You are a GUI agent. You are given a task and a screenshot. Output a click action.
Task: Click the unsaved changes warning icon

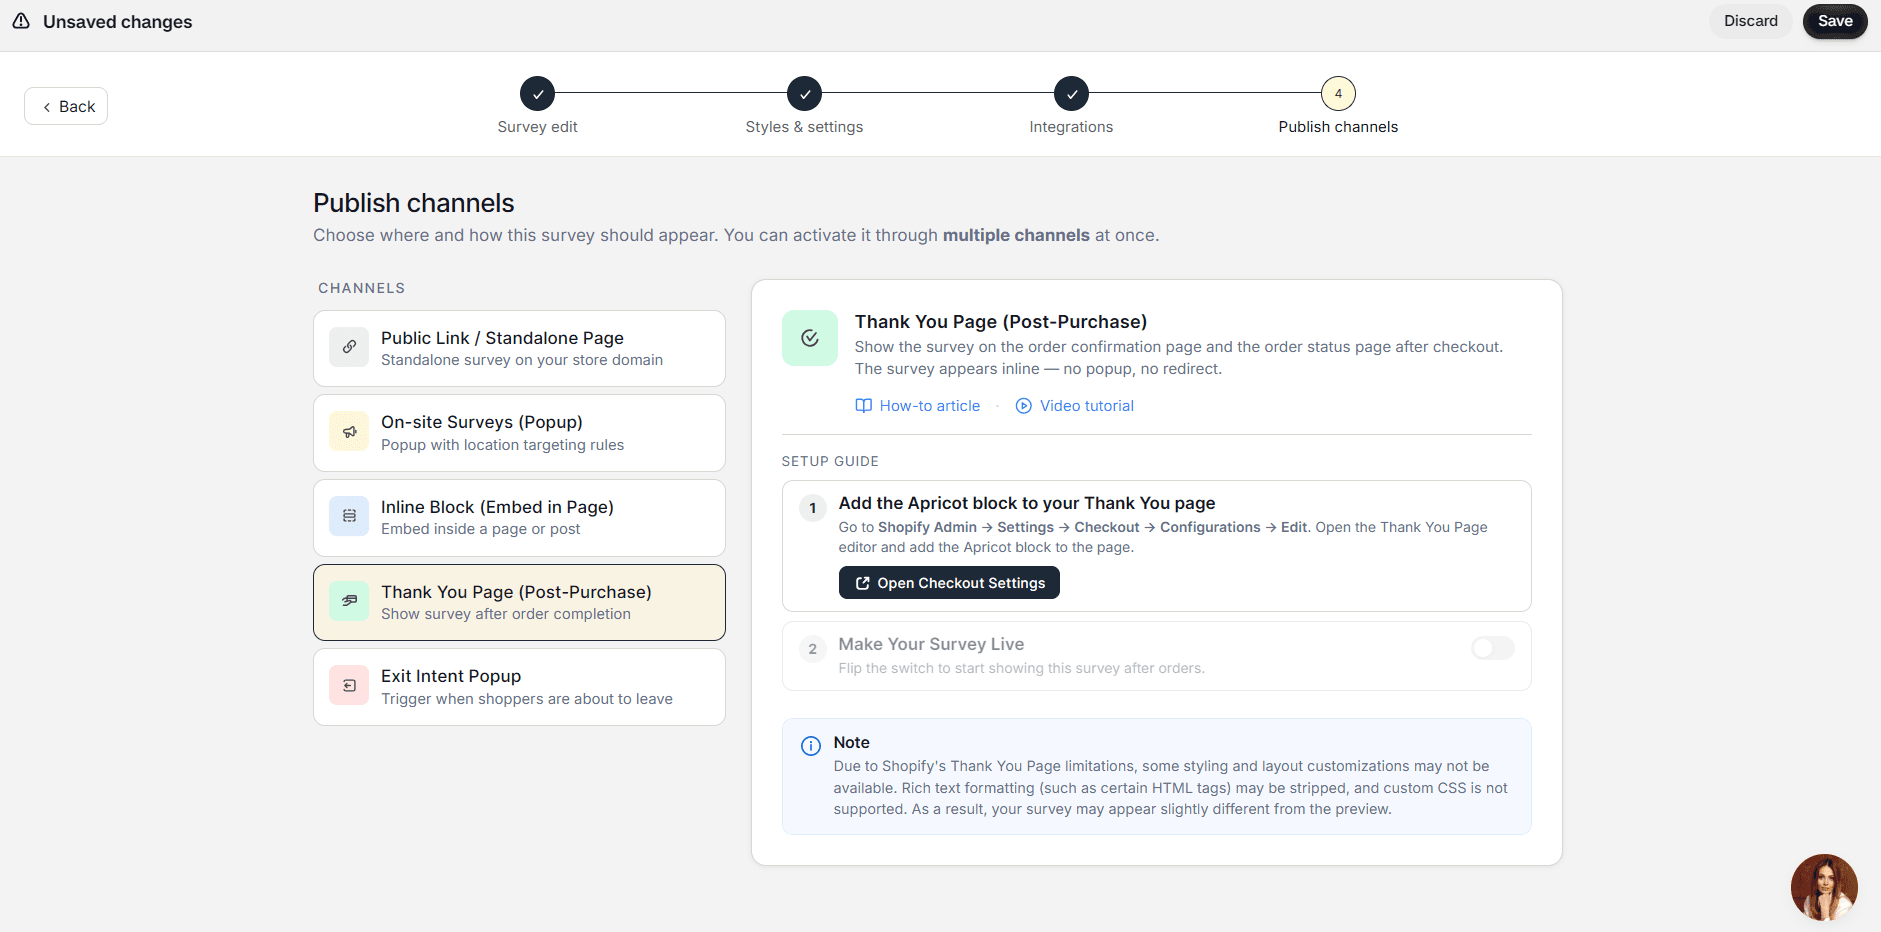click(21, 21)
